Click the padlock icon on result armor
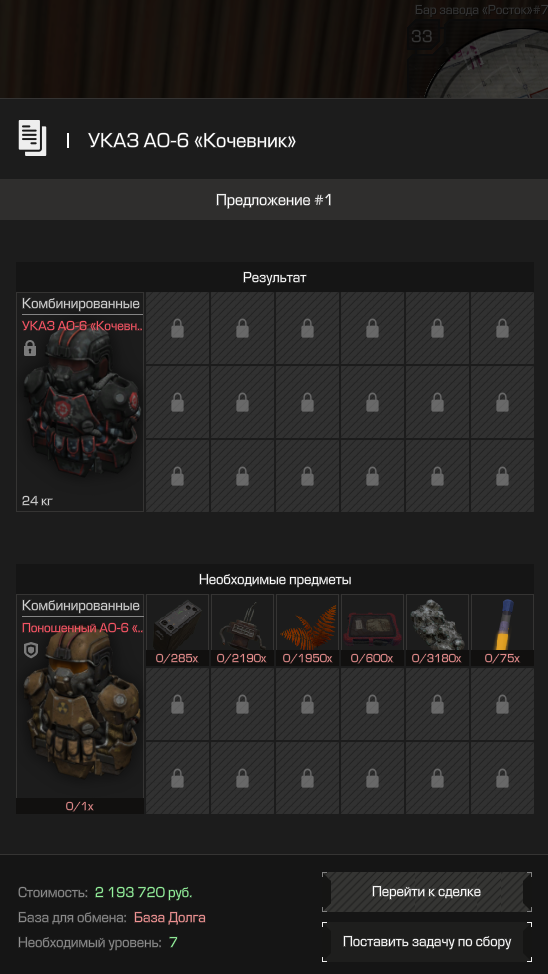548x974 pixels. pos(30,348)
